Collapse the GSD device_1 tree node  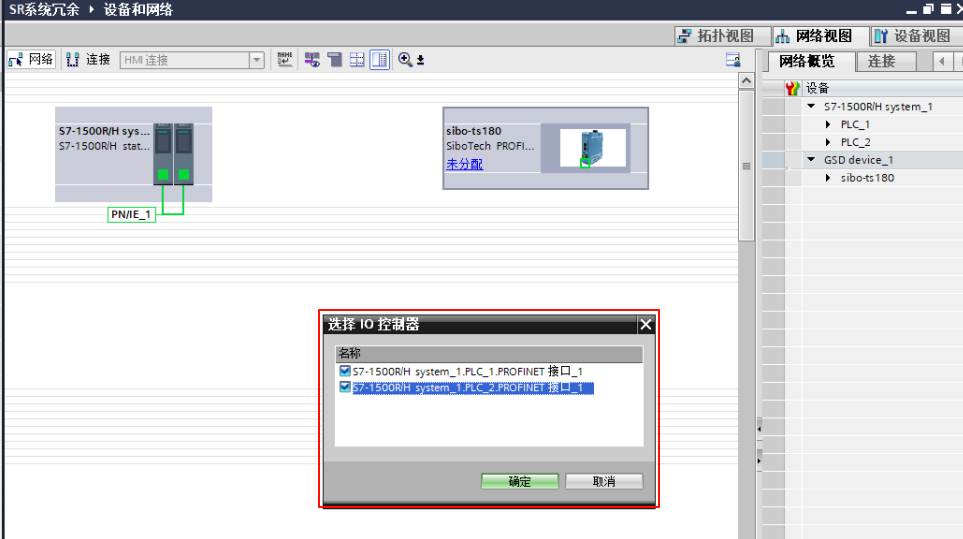click(x=811, y=160)
